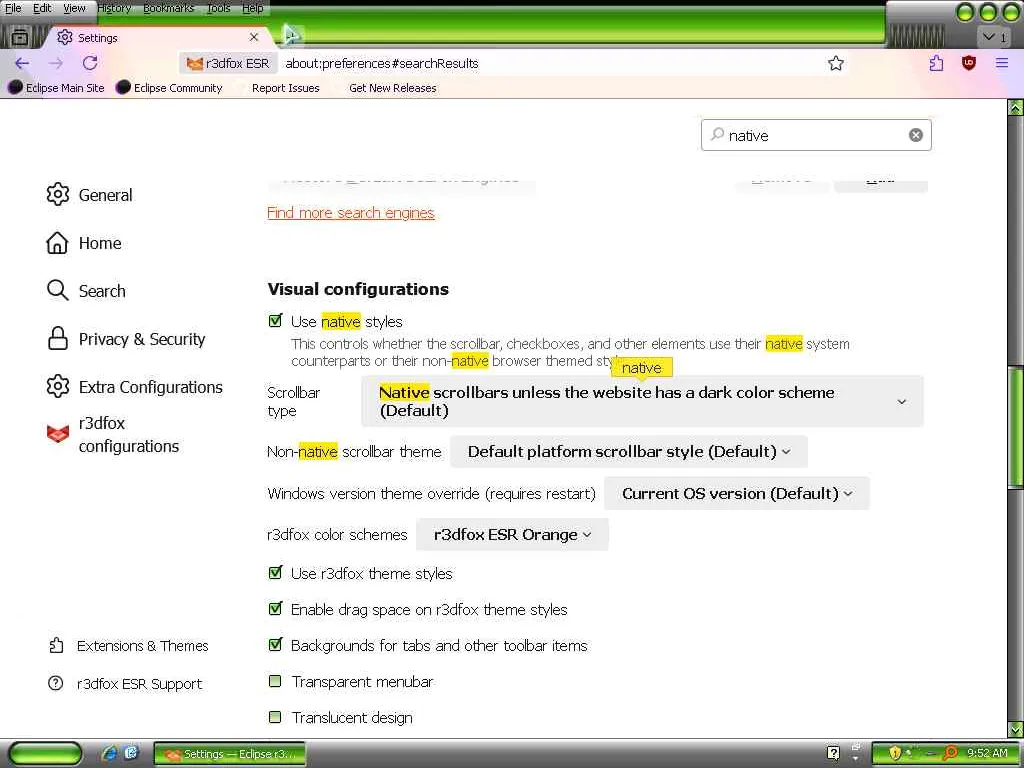Click the page scrollbar up arrow
Screen dimensions: 1024x768
click(1016, 108)
